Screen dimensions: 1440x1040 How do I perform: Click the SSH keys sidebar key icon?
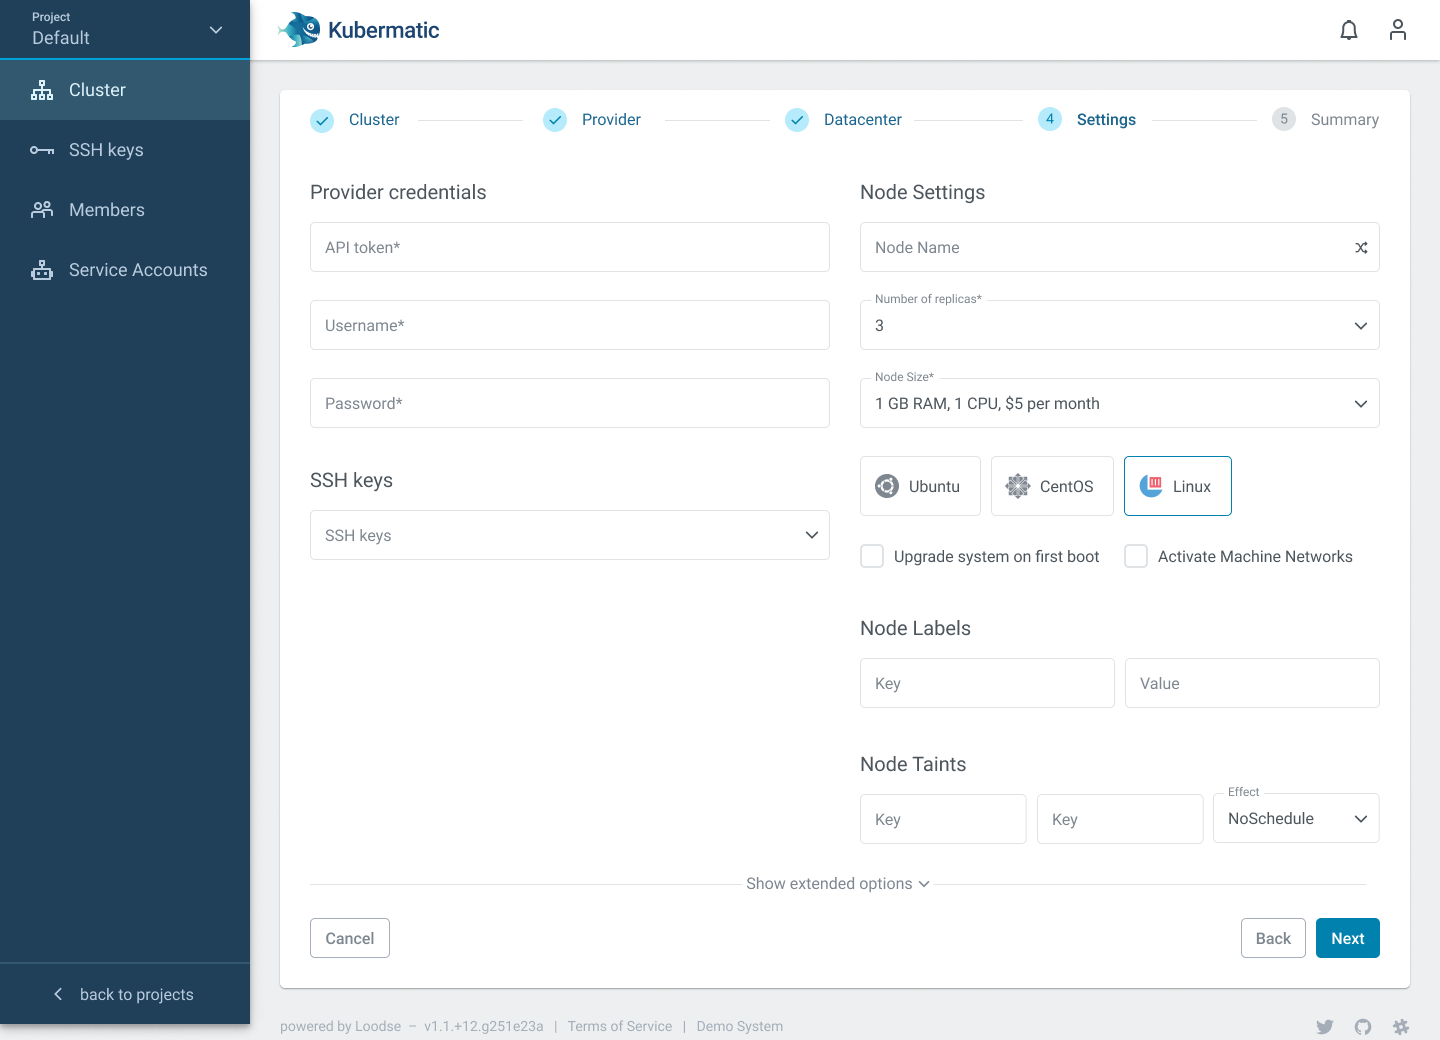click(42, 150)
